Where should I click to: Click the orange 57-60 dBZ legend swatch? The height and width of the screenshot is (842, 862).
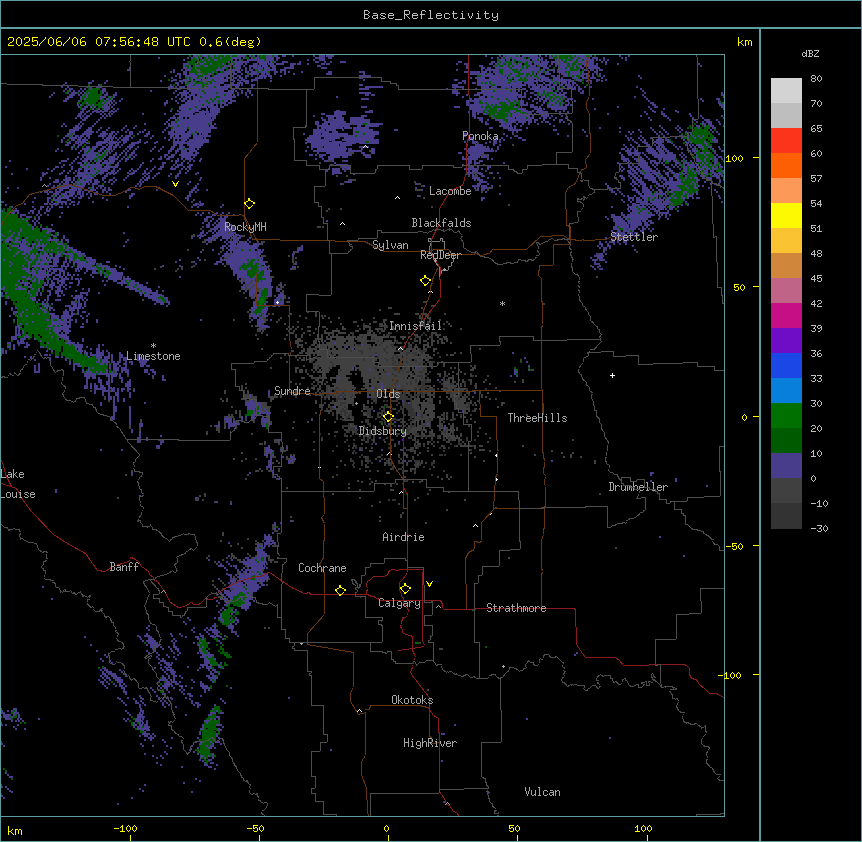[x=786, y=165]
